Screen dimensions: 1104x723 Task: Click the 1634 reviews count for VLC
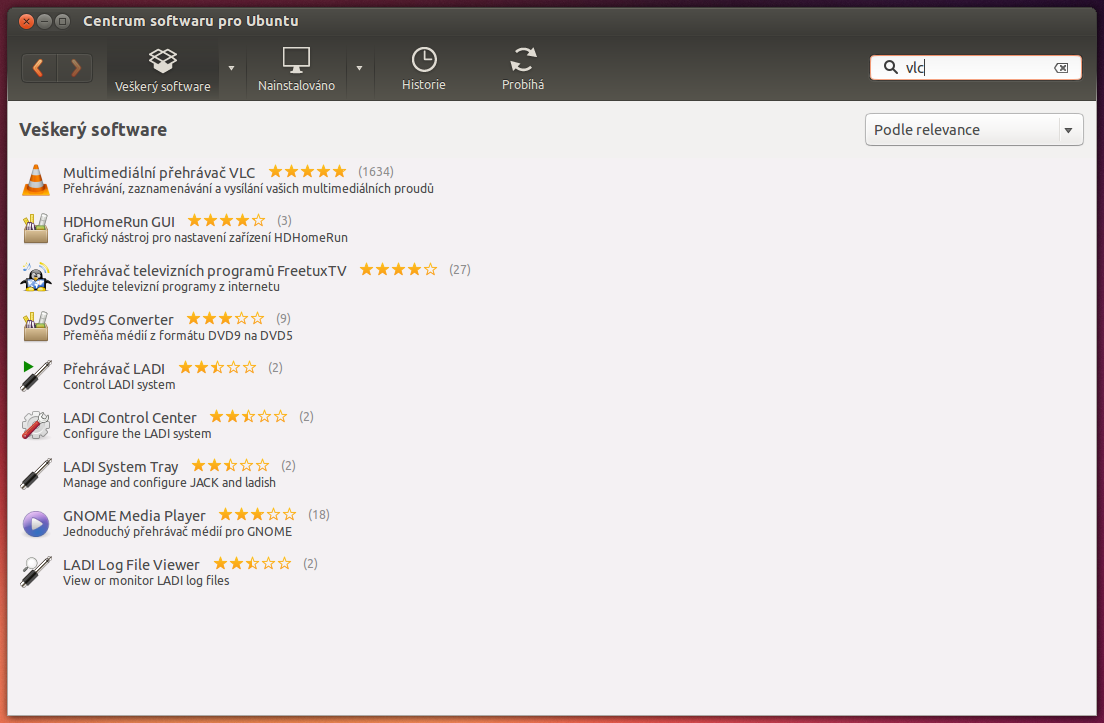click(x=376, y=172)
